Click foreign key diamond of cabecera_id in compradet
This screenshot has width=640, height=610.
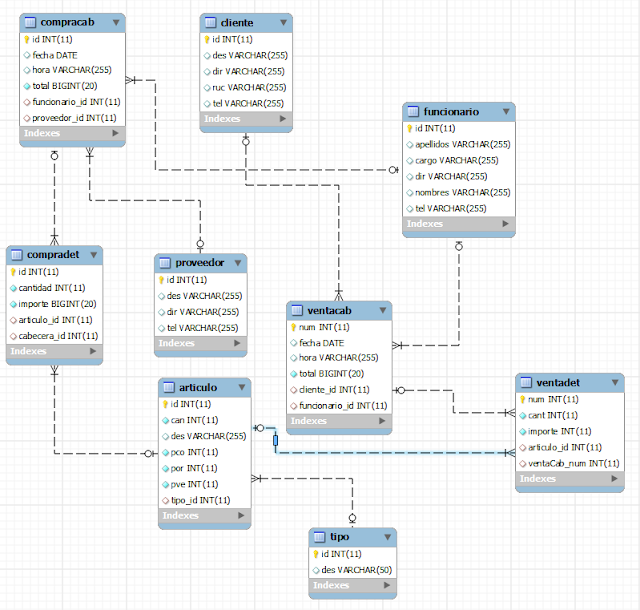coord(13,336)
